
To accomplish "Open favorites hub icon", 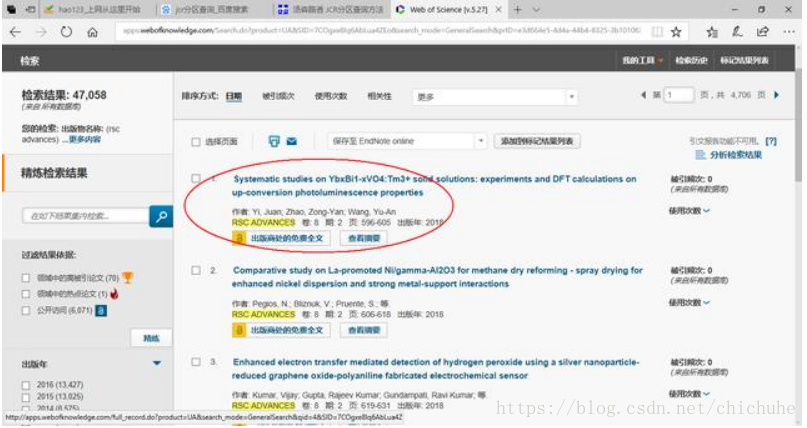I will point(712,32).
